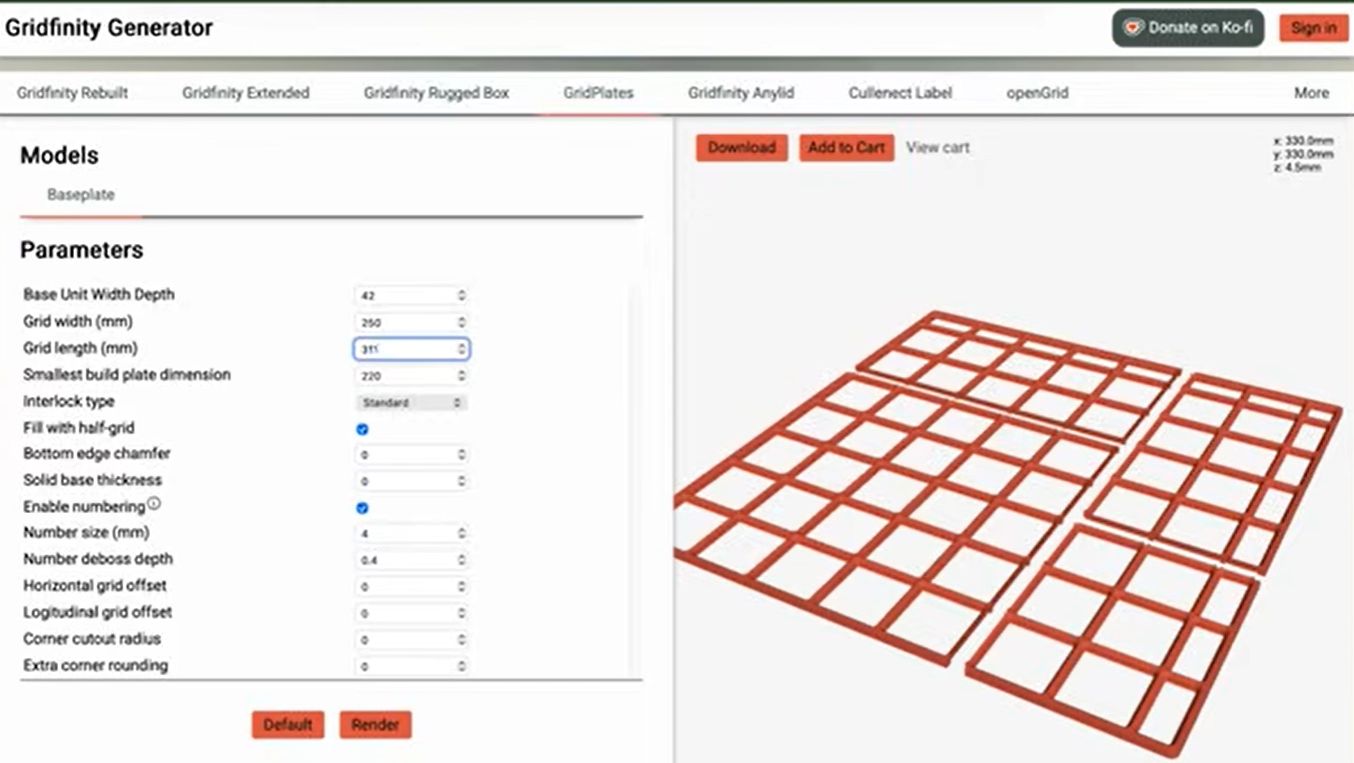Viewport: 1354px width, 763px height.
Task: Click the "Interlock type" label
Action: coord(69,401)
